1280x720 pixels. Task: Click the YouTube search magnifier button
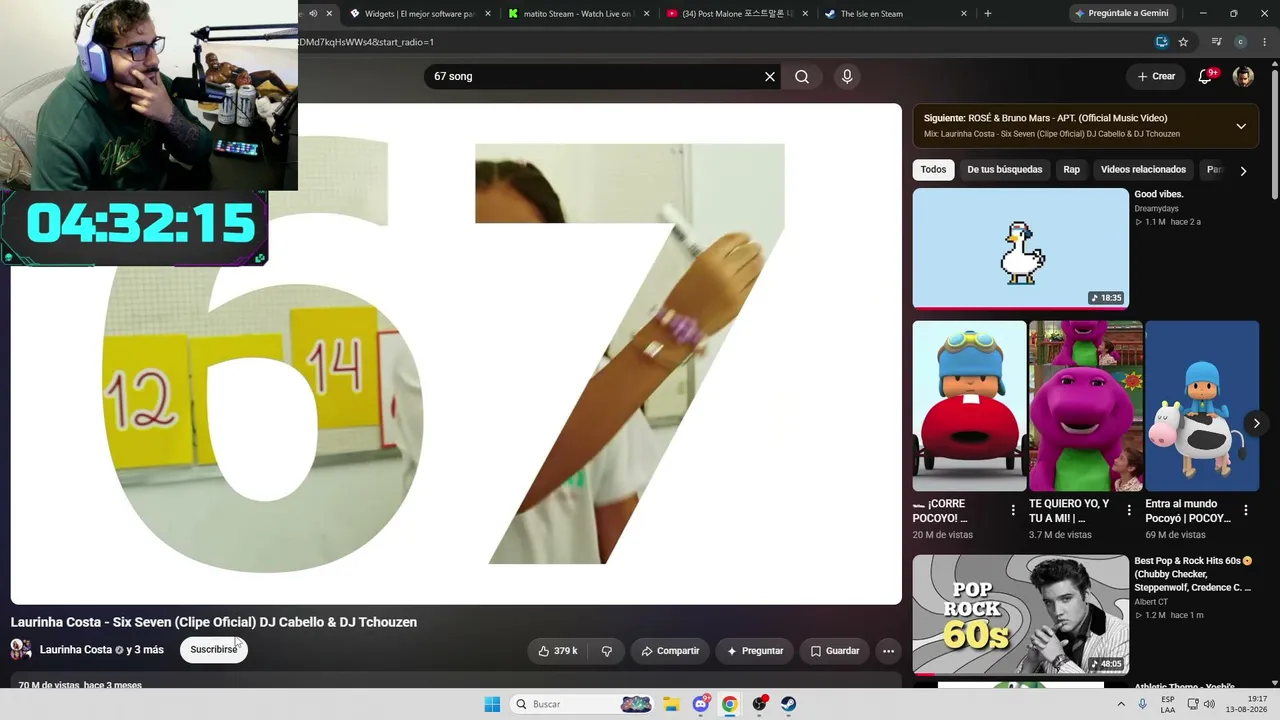[802, 77]
